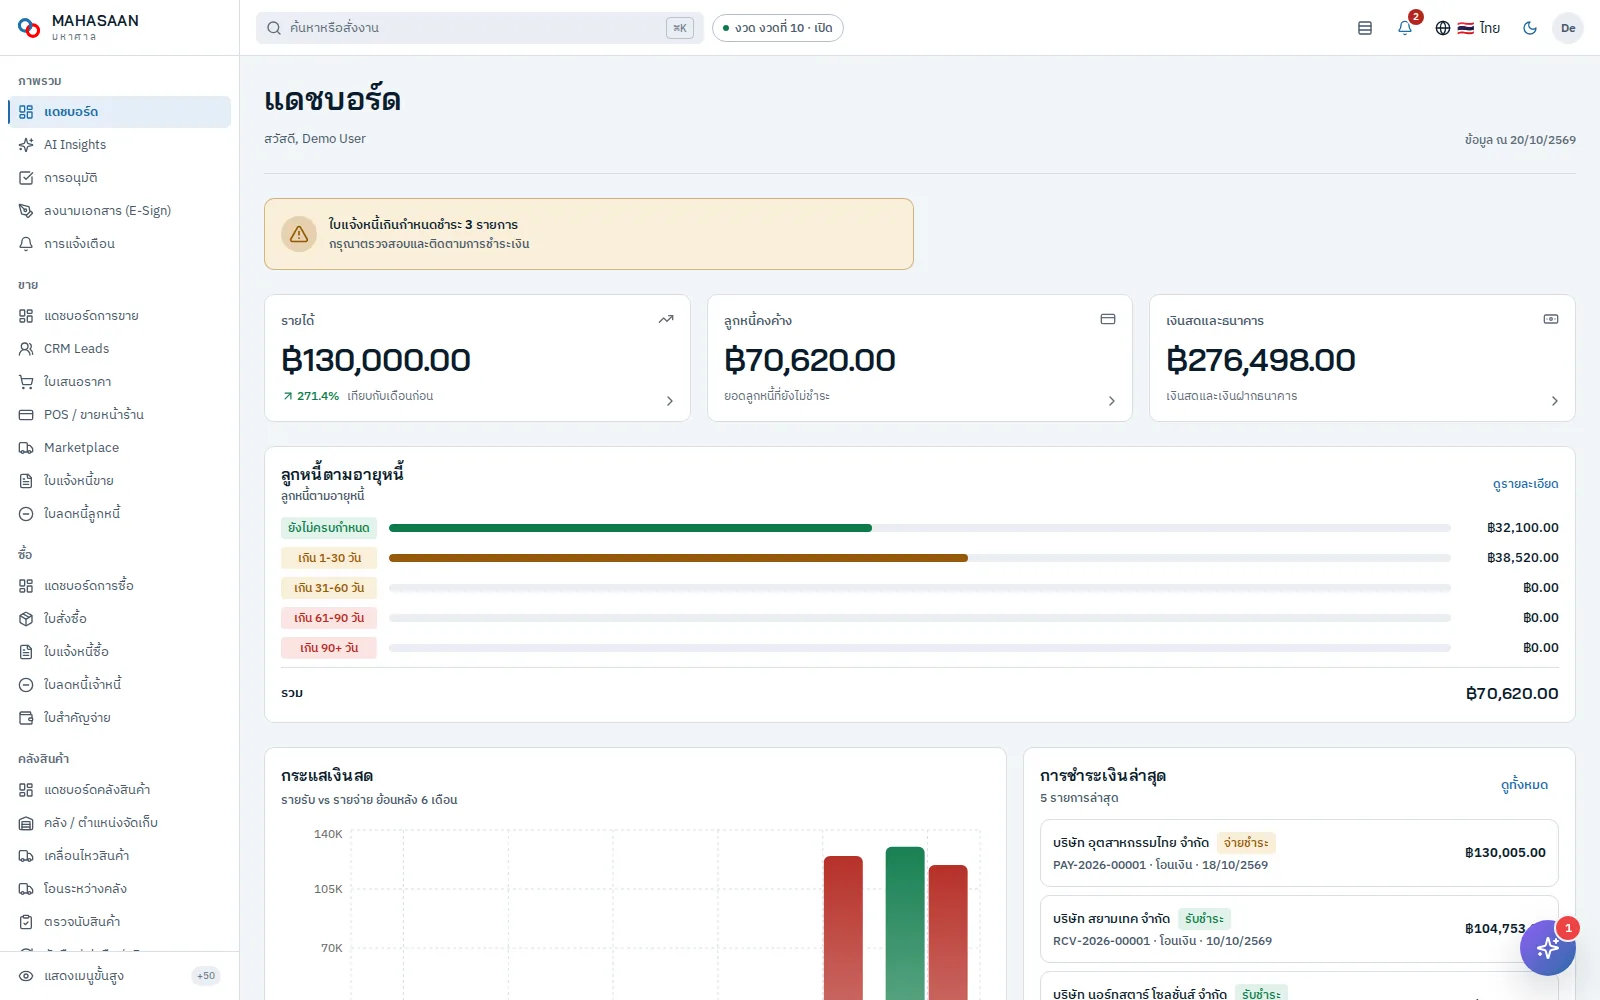Click the MAHASAAN logo
Screen dimensions: 1600x1000
(78, 27)
